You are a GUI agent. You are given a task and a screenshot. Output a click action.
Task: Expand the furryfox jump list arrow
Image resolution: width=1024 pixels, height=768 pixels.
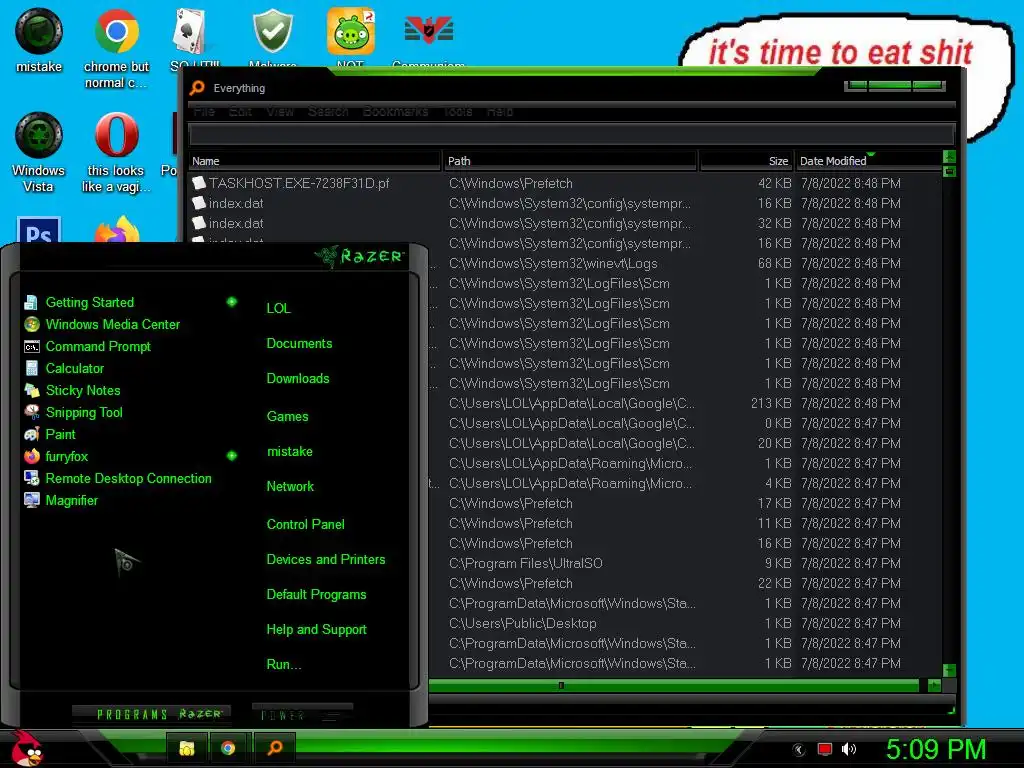click(x=231, y=456)
